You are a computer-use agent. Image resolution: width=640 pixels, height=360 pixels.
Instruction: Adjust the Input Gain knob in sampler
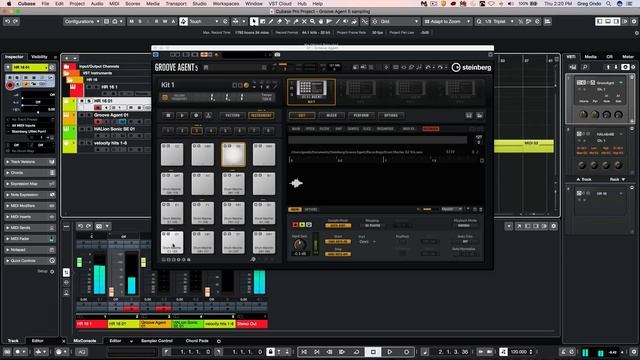(300, 244)
